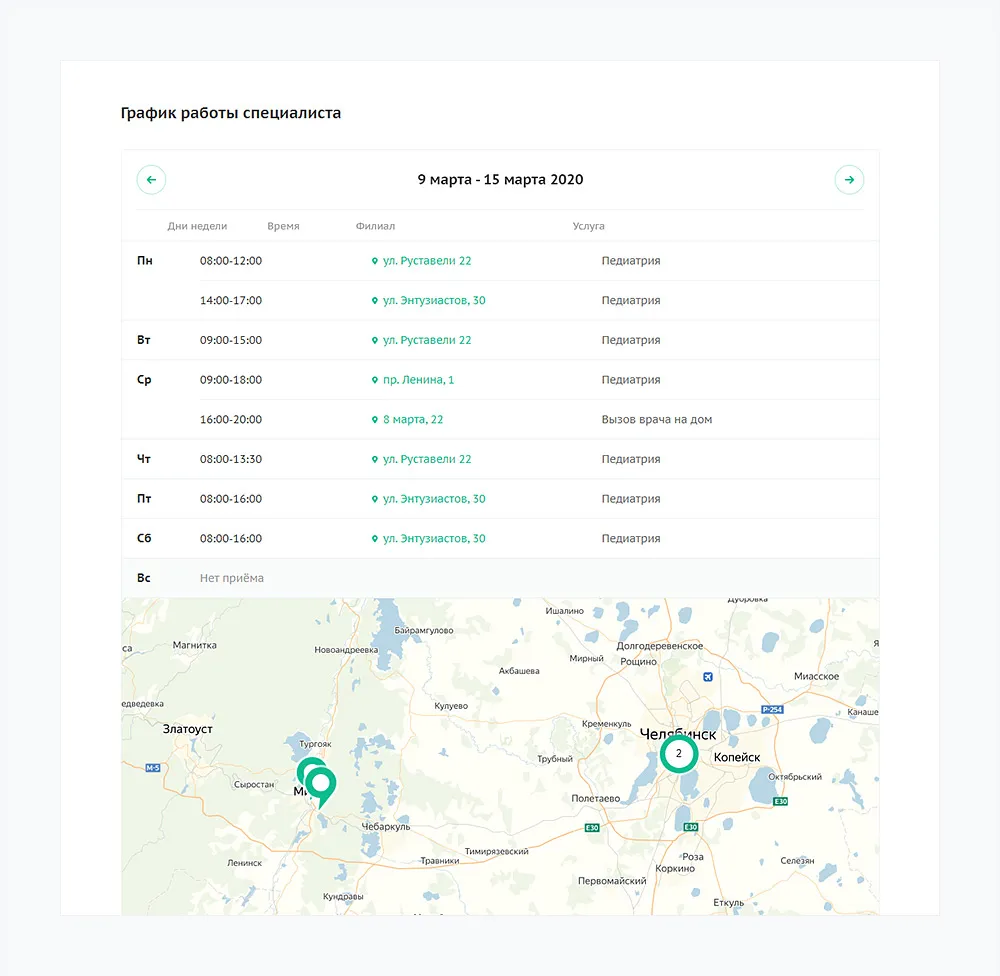1000x976 pixels.
Task: Click the Копейск label on the map
Action: coord(737,758)
